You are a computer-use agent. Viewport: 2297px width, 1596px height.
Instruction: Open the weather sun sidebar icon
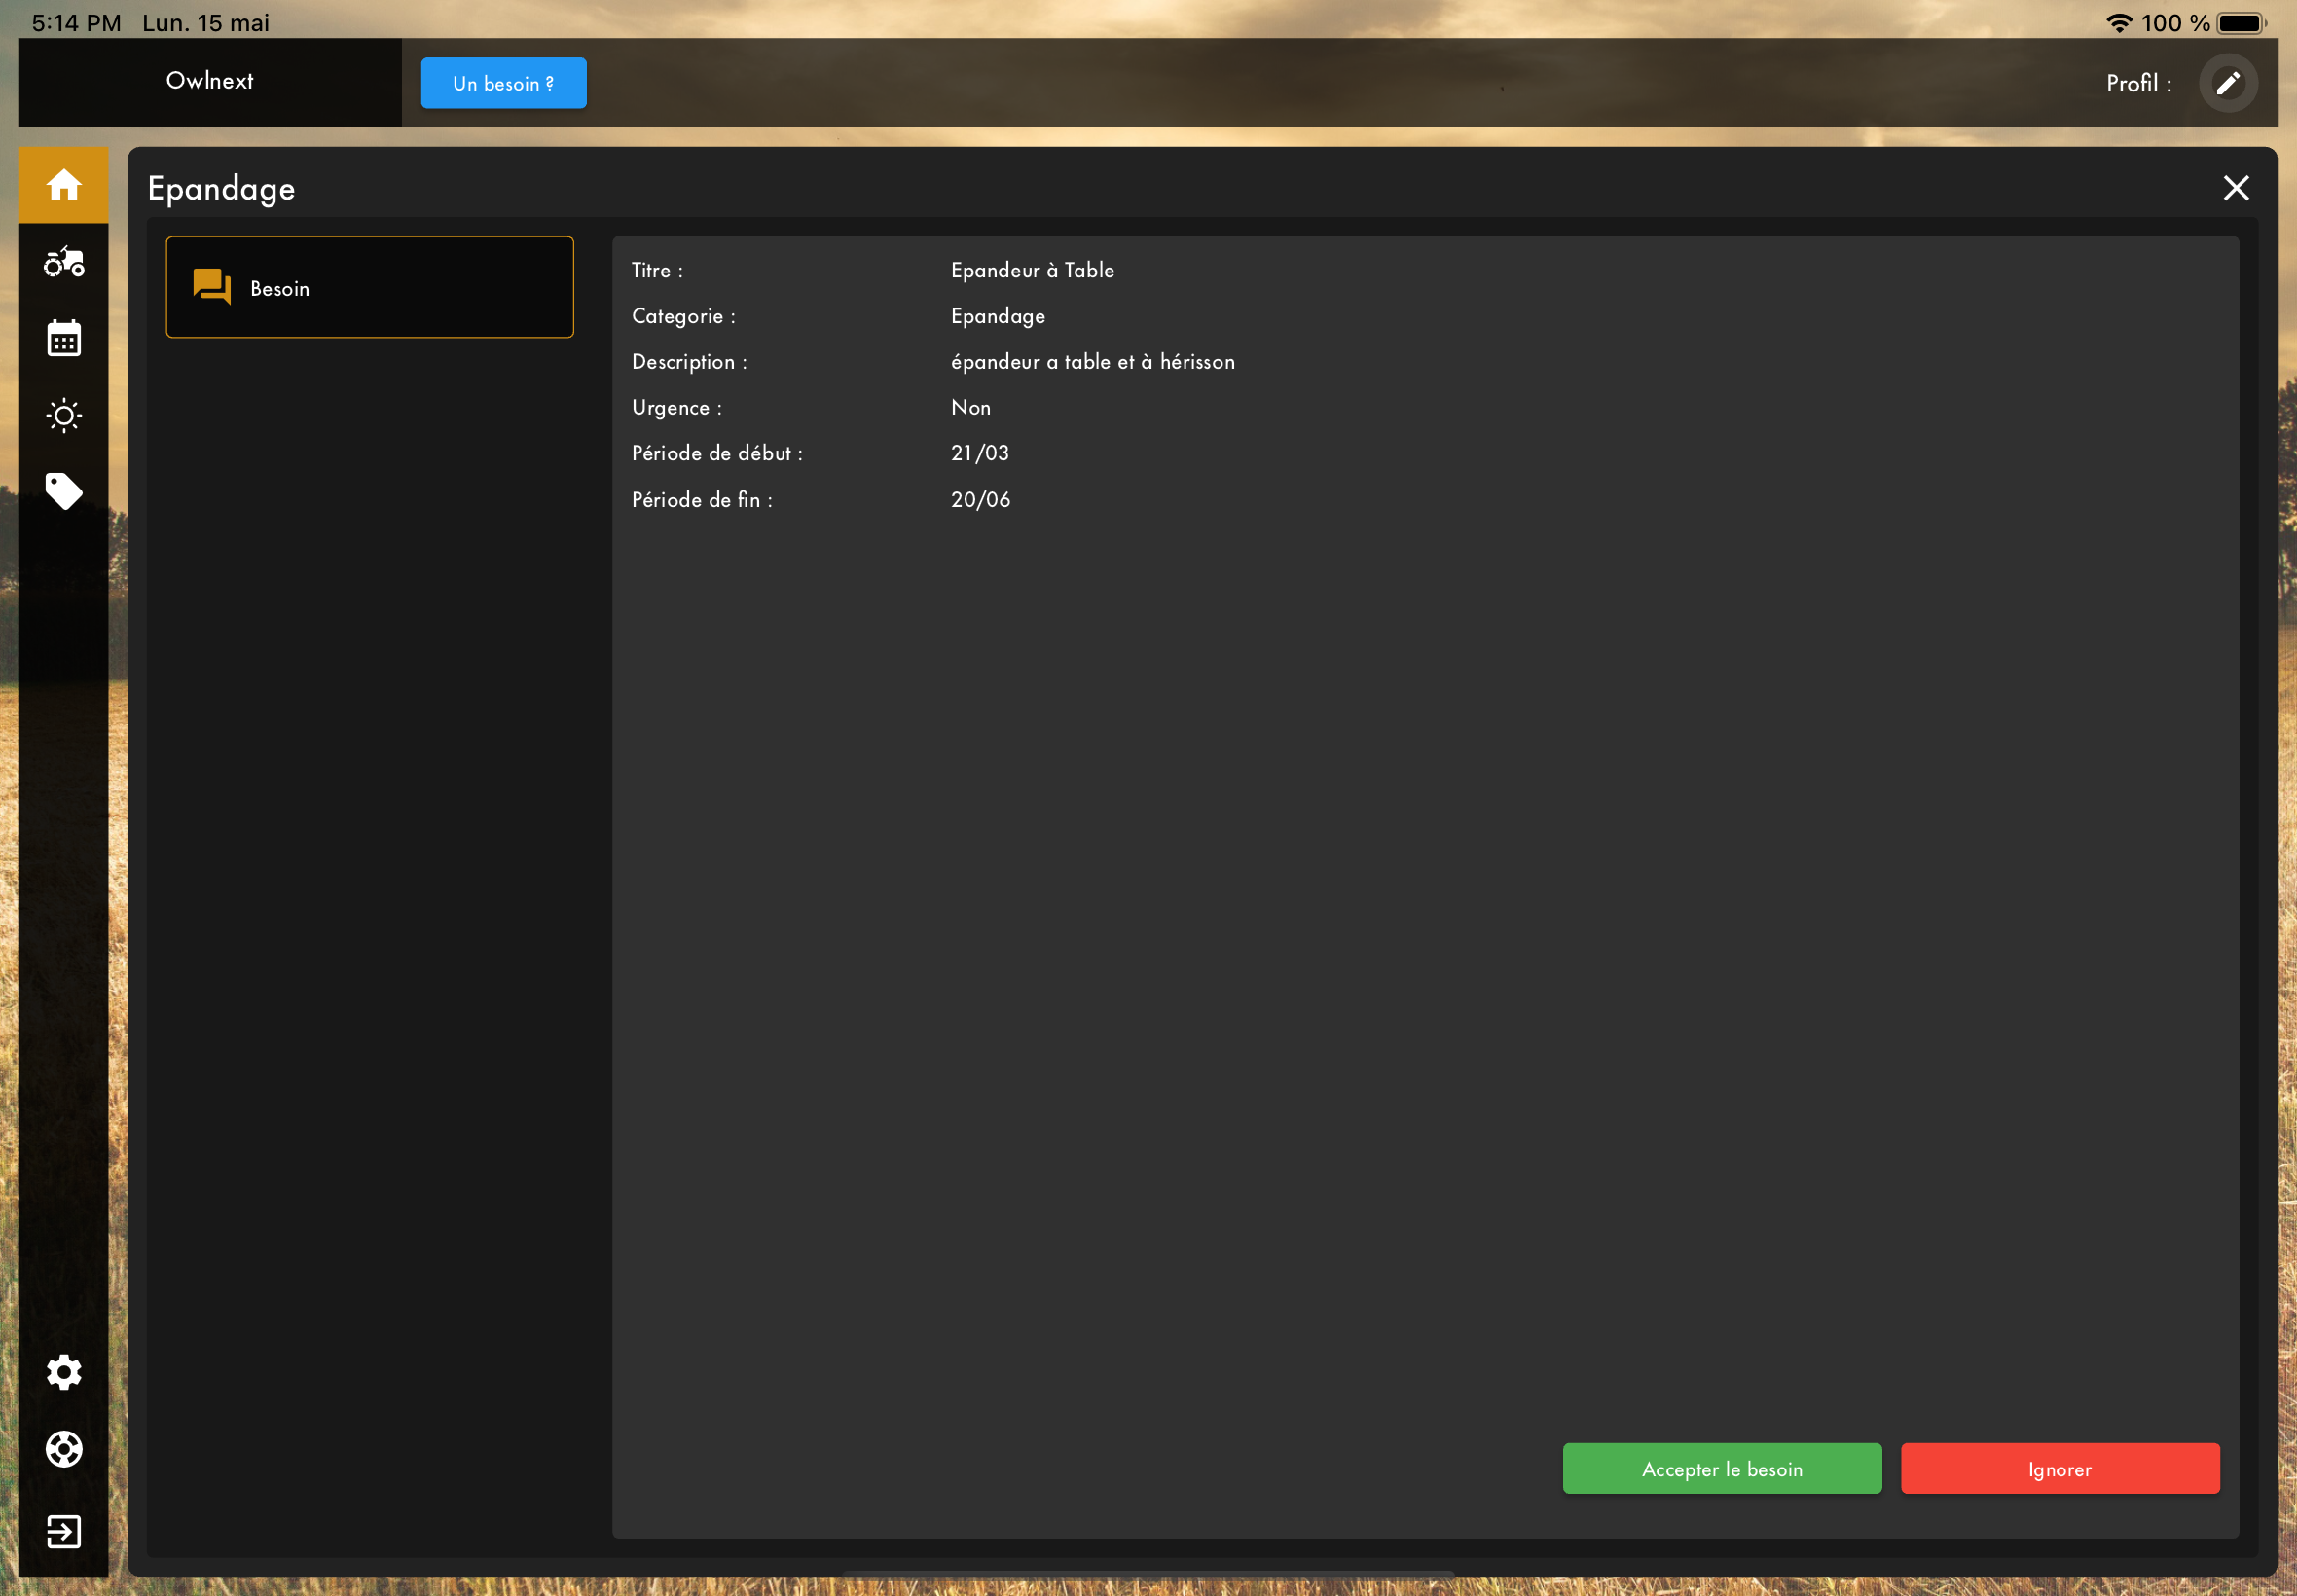(64, 415)
